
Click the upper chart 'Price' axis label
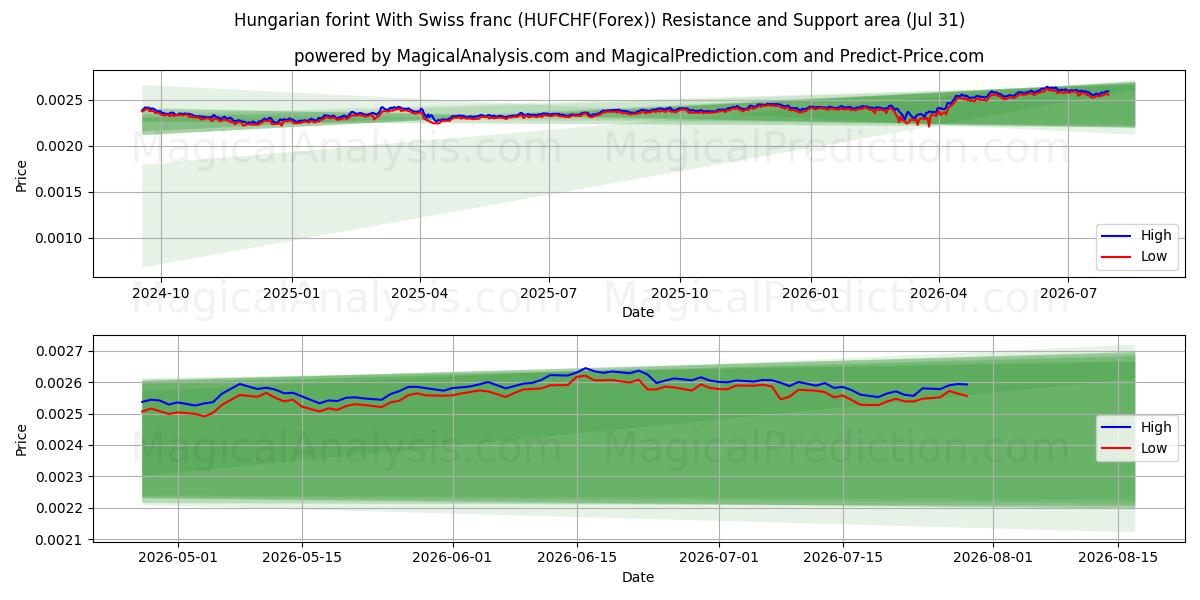coord(22,173)
